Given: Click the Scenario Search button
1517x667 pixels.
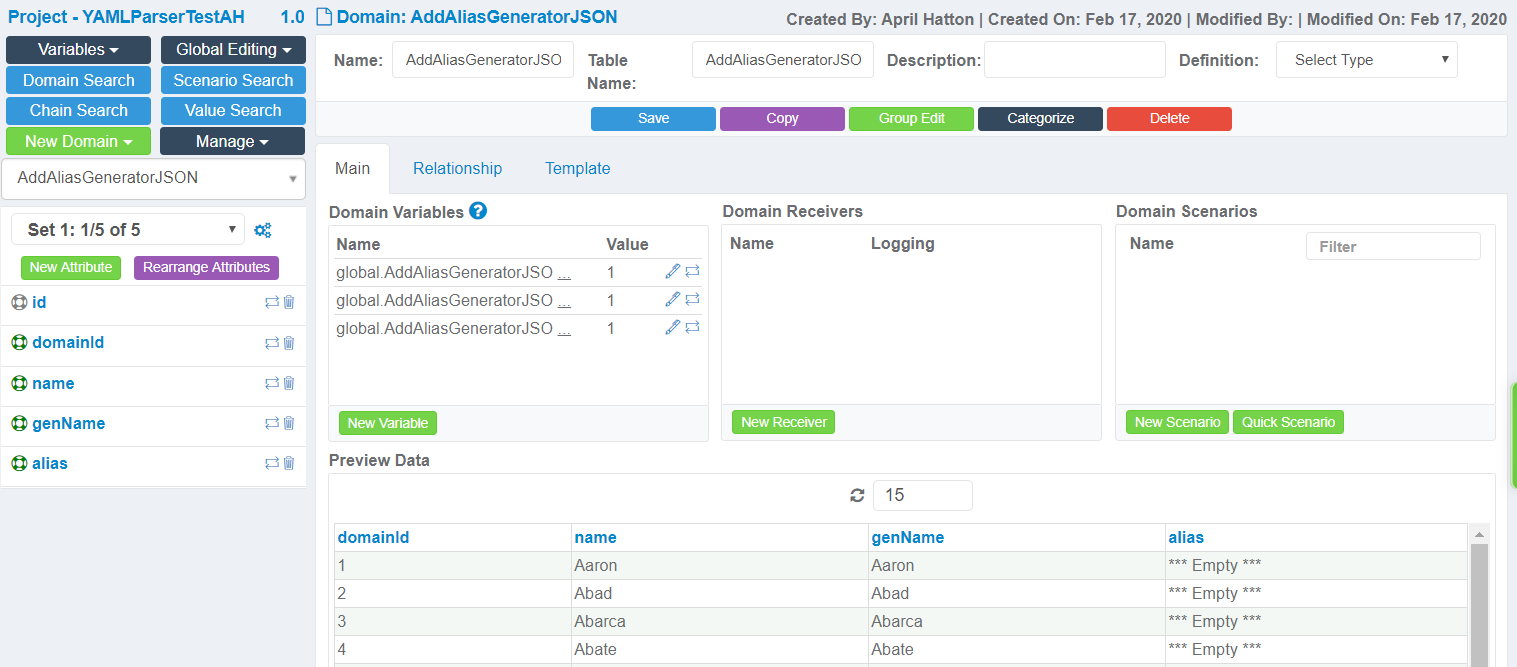Looking at the screenshot, I should pyautogui.click(x=233, y=80).
